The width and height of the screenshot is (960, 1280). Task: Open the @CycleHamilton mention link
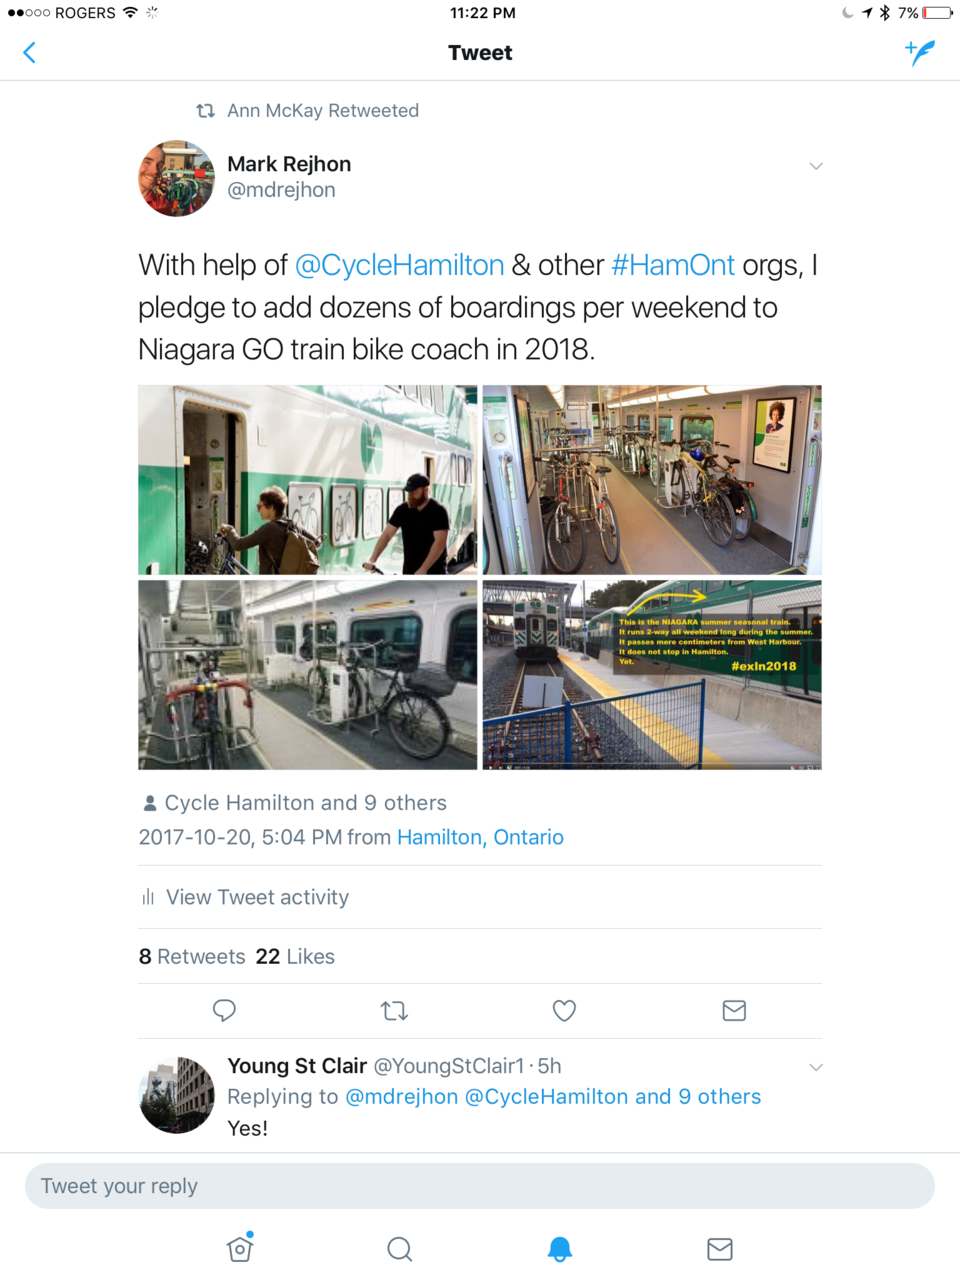pos(399,265)
